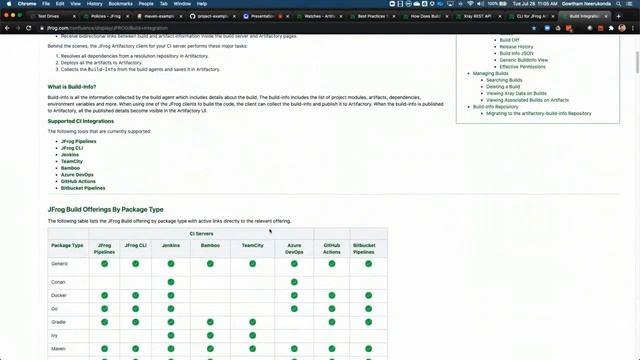640x360 pixels.
Task: Click the Generic row label in table
Action: pyautogui.click(x=60, y=264)
